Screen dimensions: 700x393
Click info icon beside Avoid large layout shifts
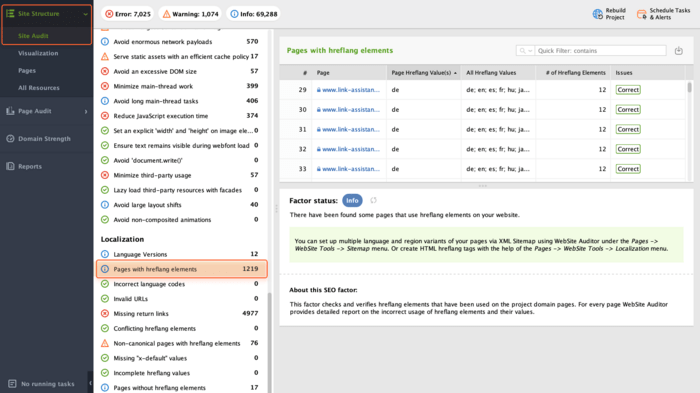105,205
